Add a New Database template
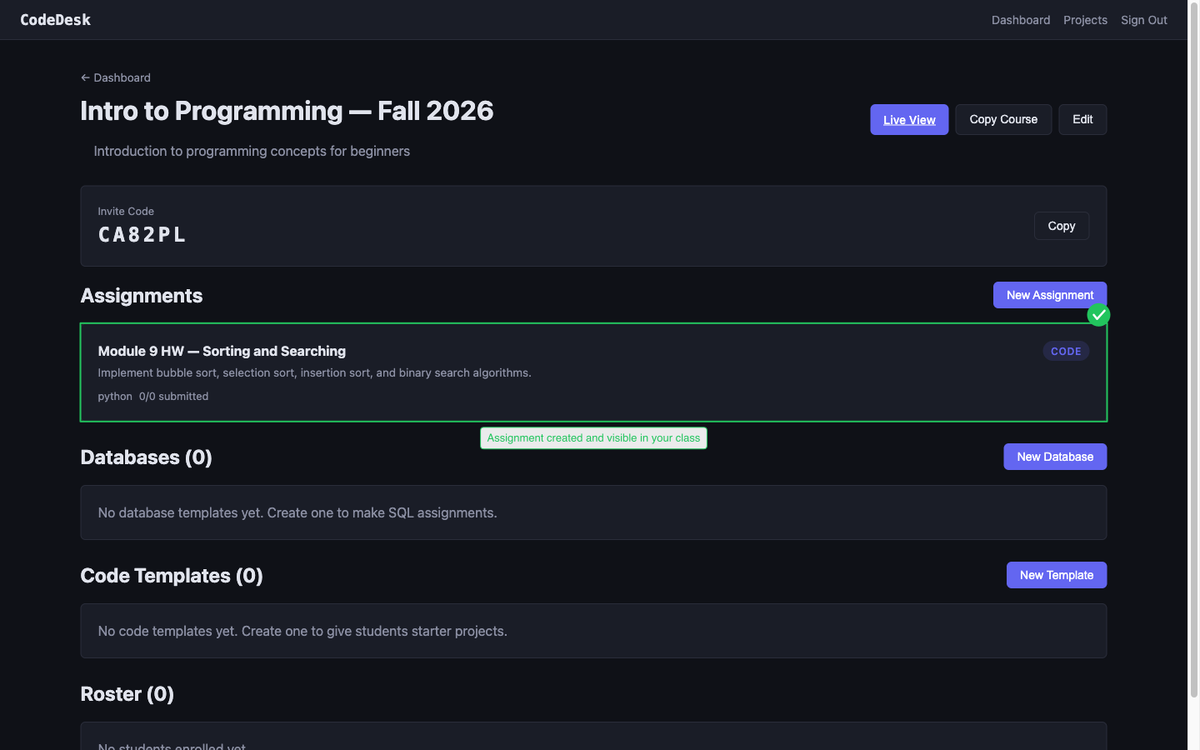Viewport: 1200px width, 750px height. coord(1054,457)
